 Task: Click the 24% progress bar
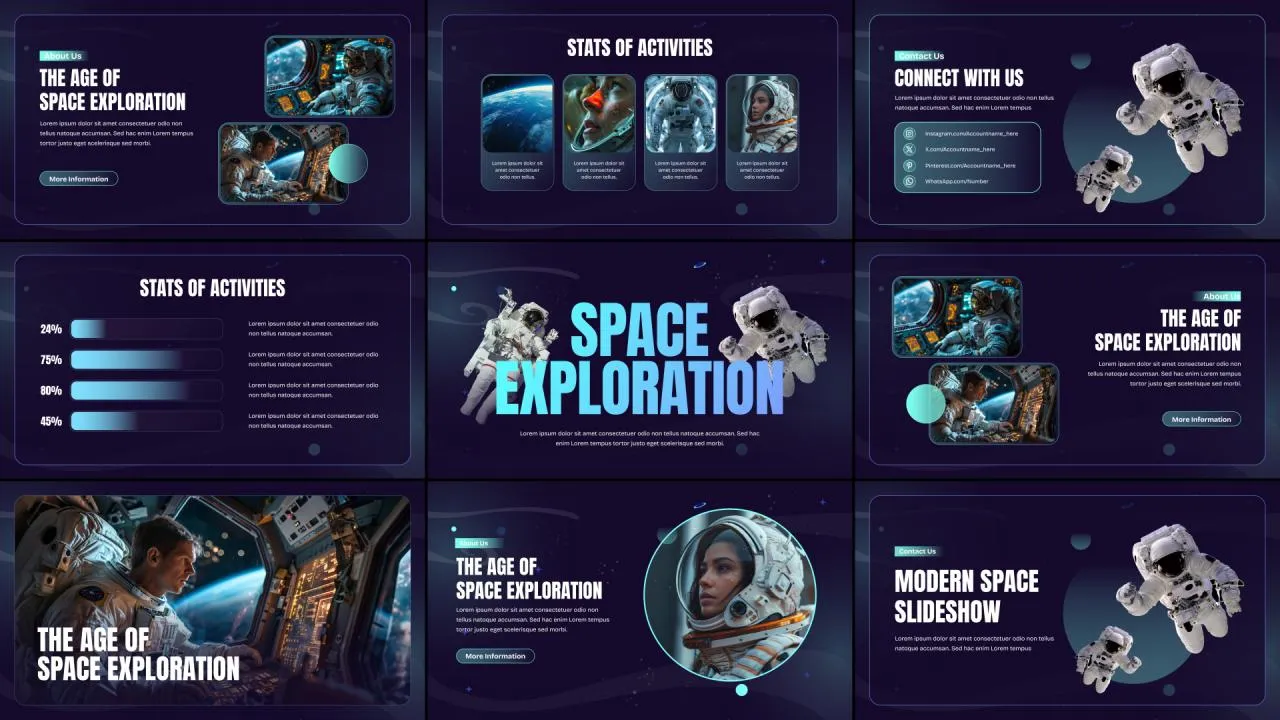(146, 329)
